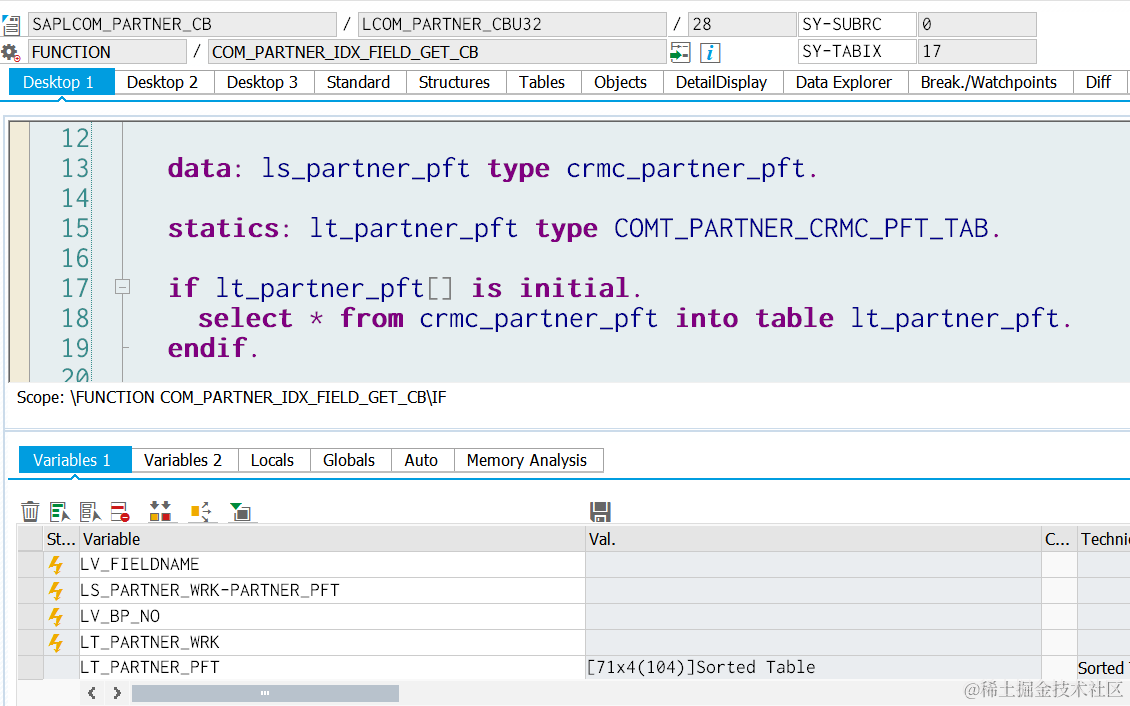
Task: Open the Standard tab
Action: [358, 82]
